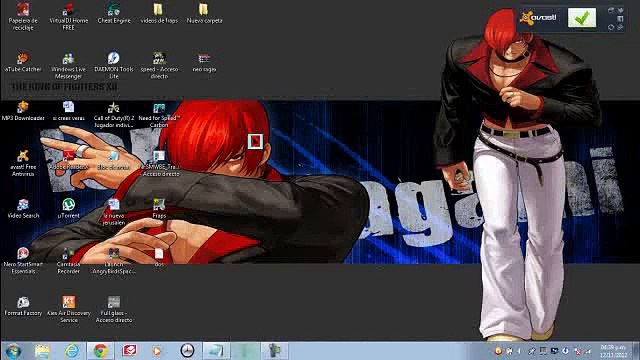This screenshot has width=640, height=360.
Task: Launch Format Factory shortcut
Action: tap(23, 306)
